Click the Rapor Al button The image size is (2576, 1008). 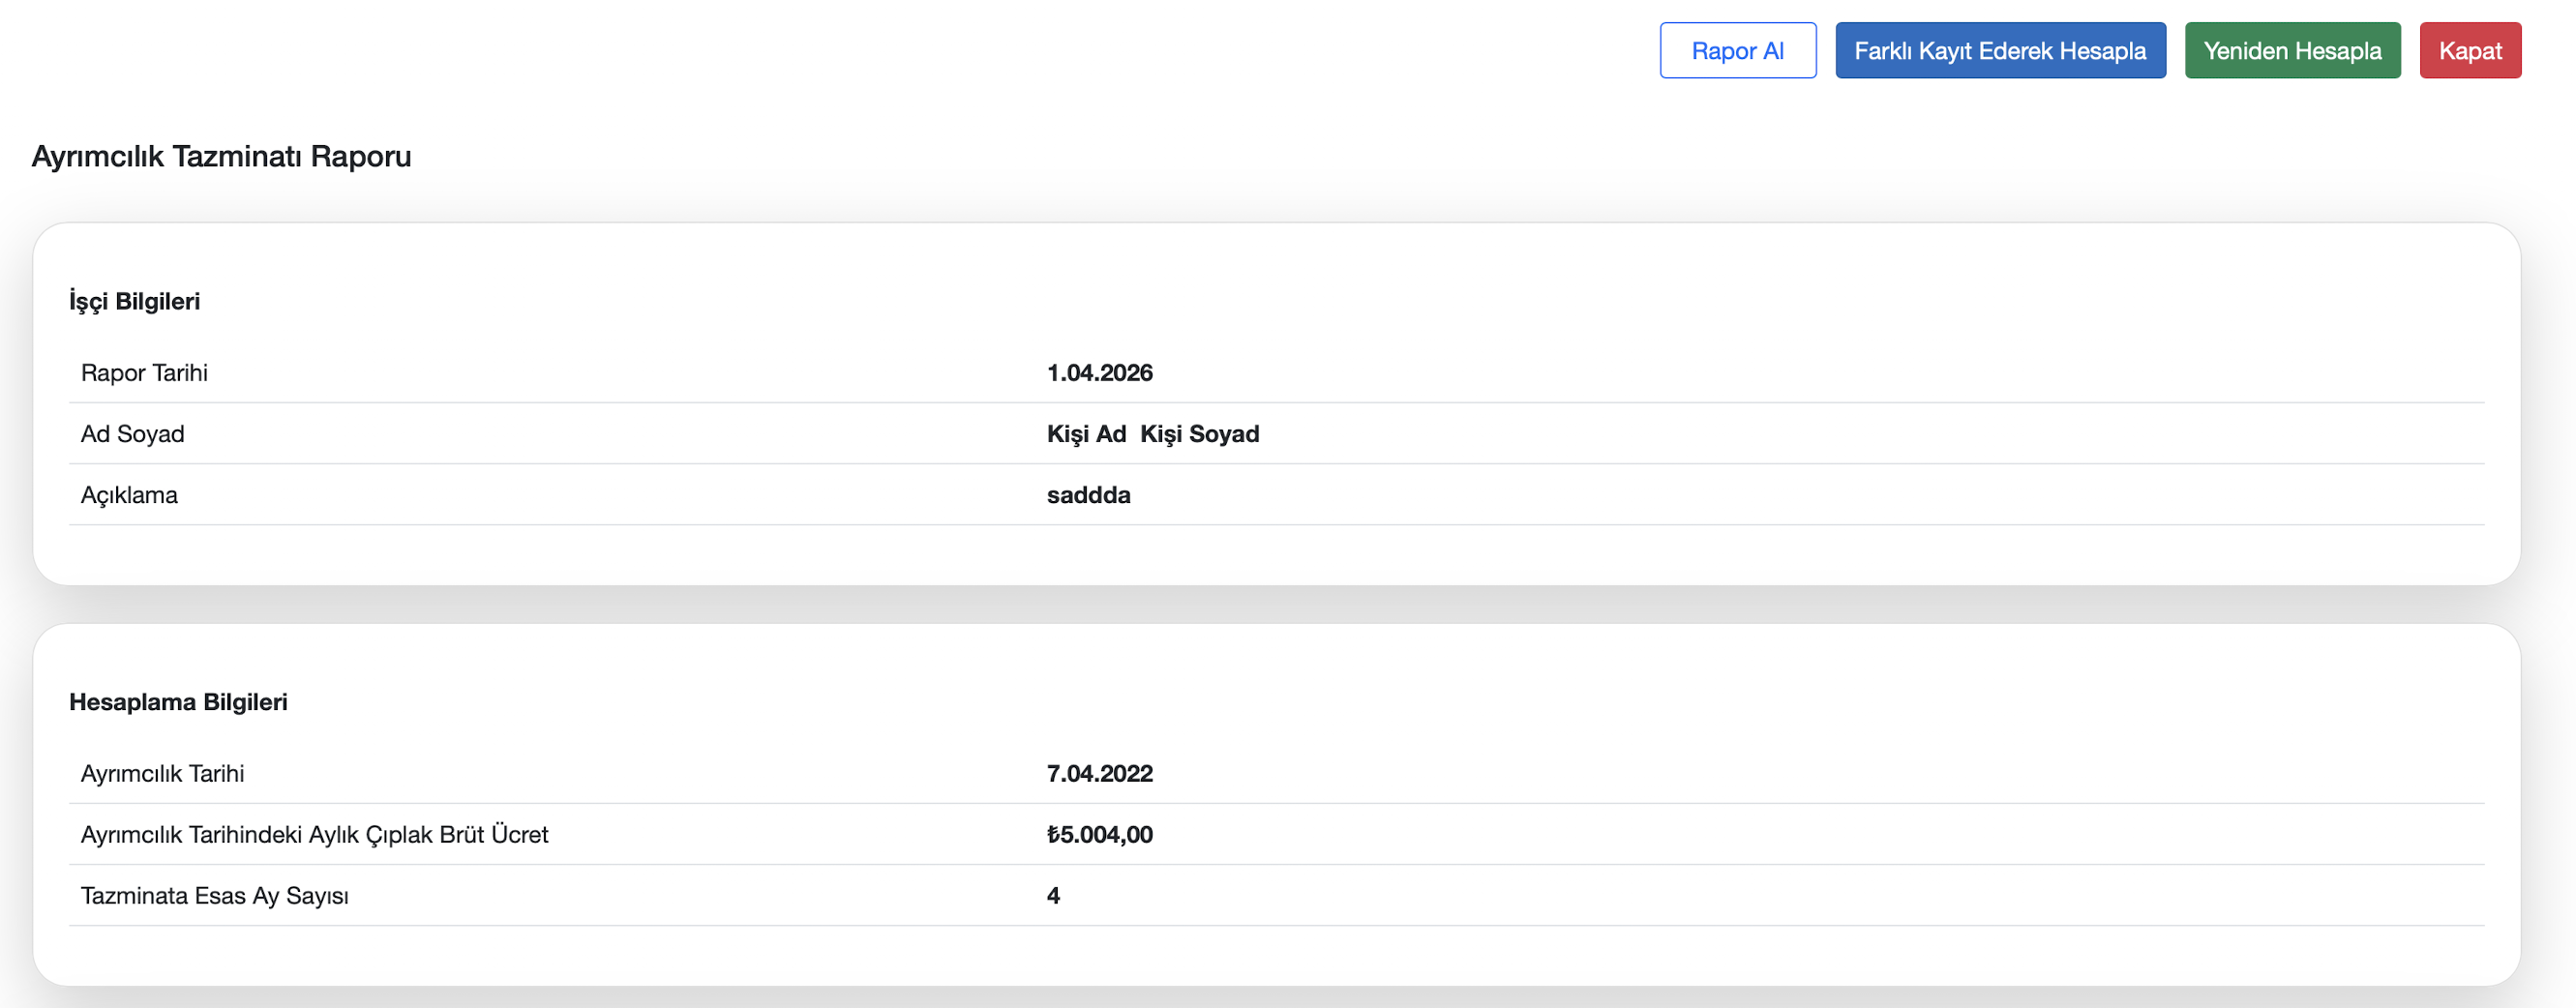(1737, 51)
